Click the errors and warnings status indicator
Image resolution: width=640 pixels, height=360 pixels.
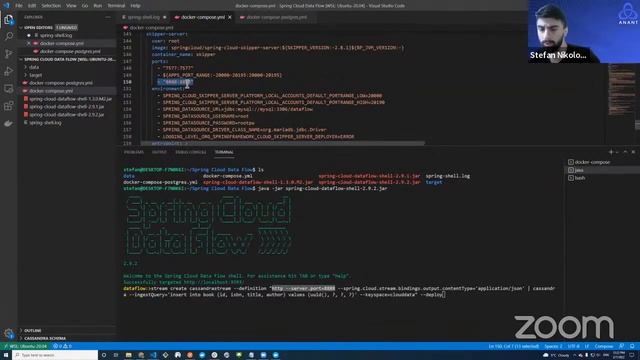click(62, 346)
